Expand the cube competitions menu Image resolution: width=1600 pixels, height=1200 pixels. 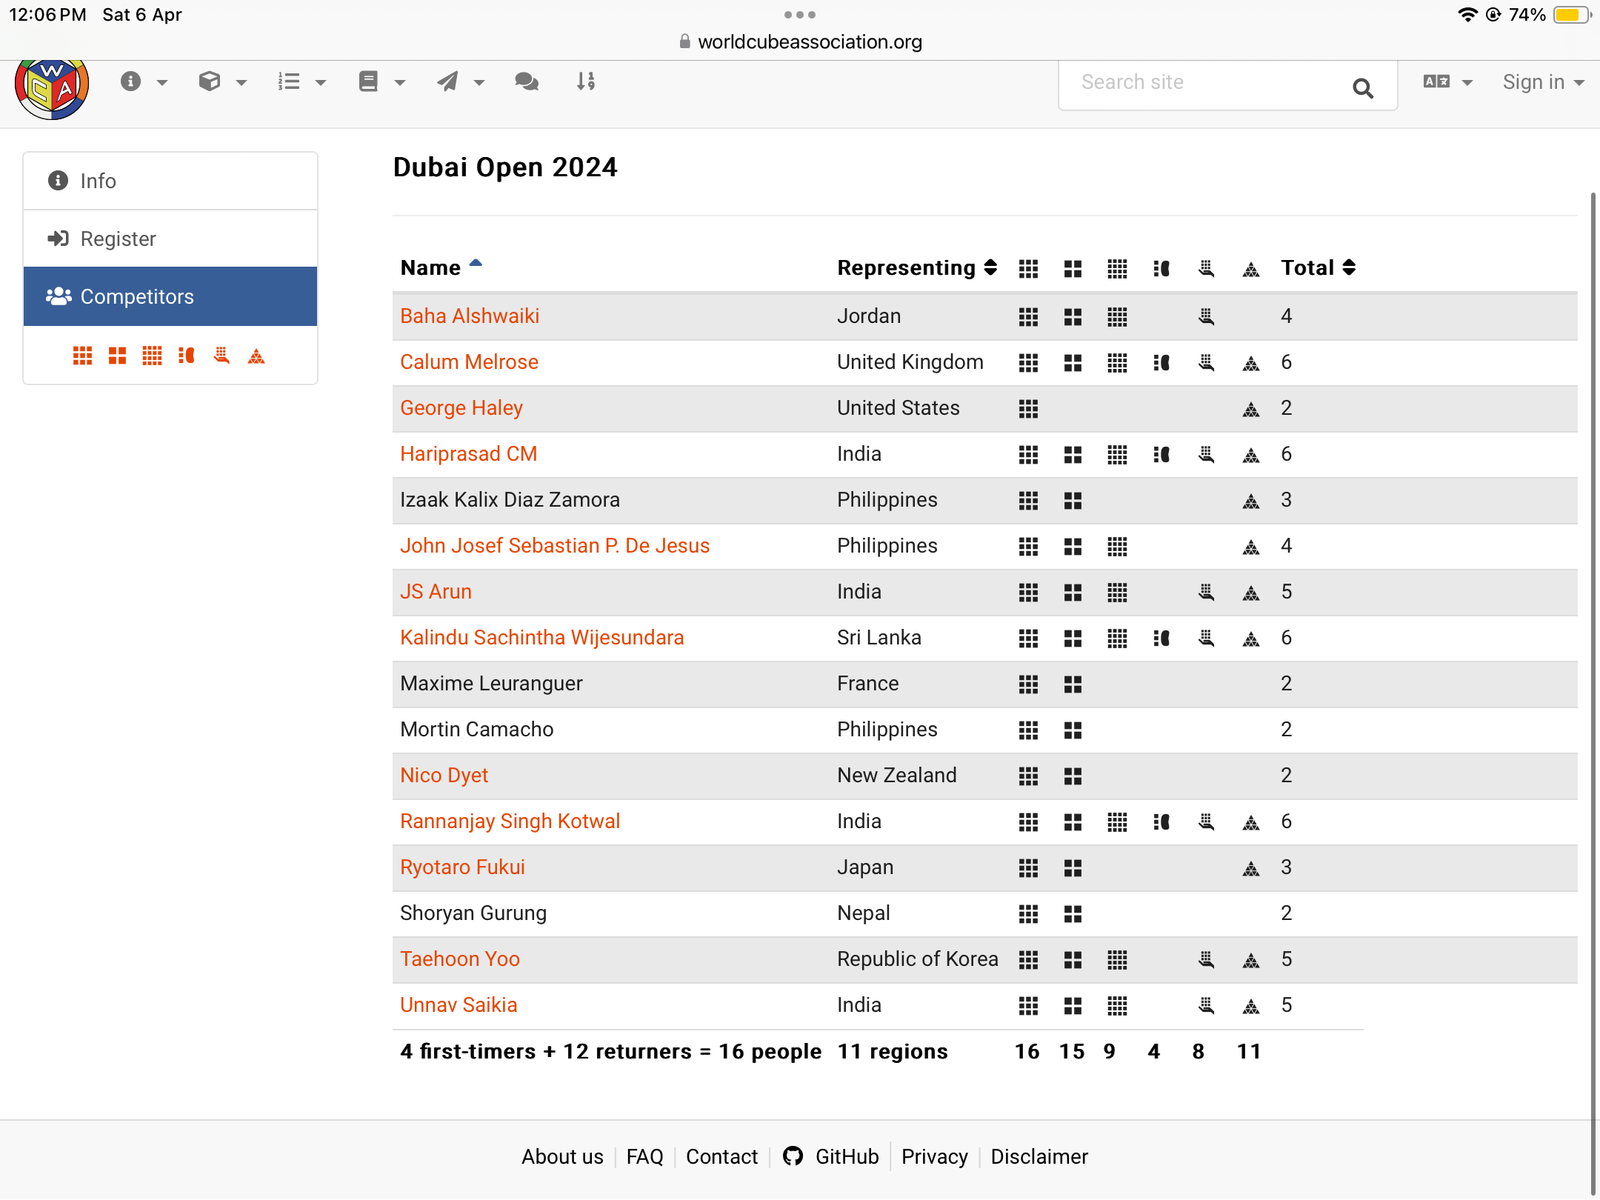(x=222, y=82)
